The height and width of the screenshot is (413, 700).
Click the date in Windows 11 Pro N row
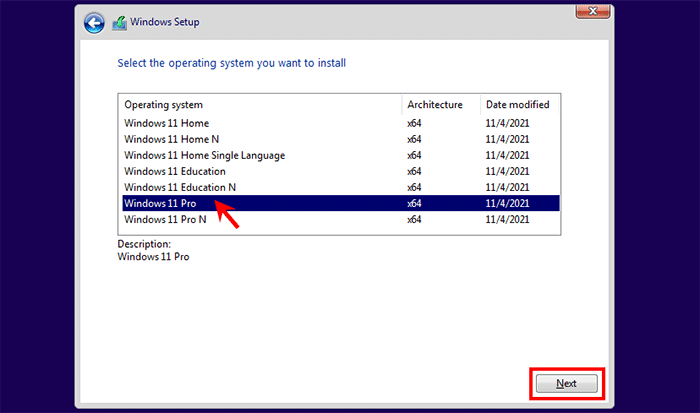507,219
